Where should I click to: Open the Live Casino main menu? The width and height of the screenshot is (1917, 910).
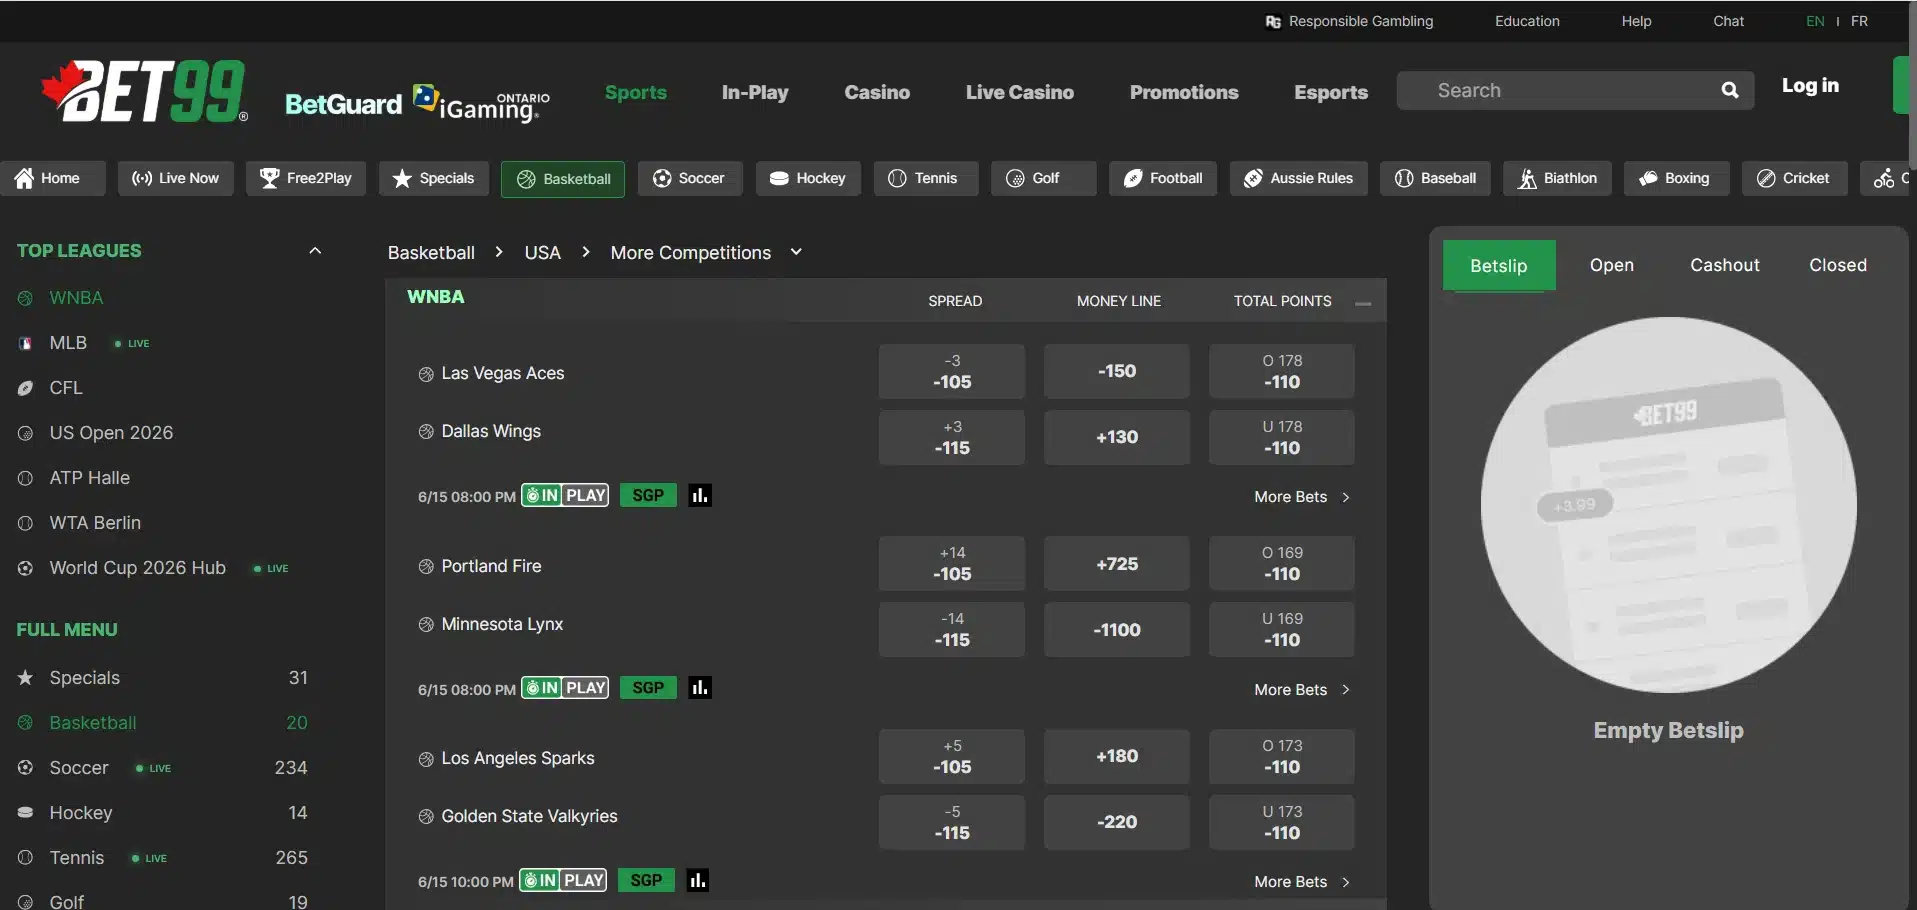click(1020, 92)
